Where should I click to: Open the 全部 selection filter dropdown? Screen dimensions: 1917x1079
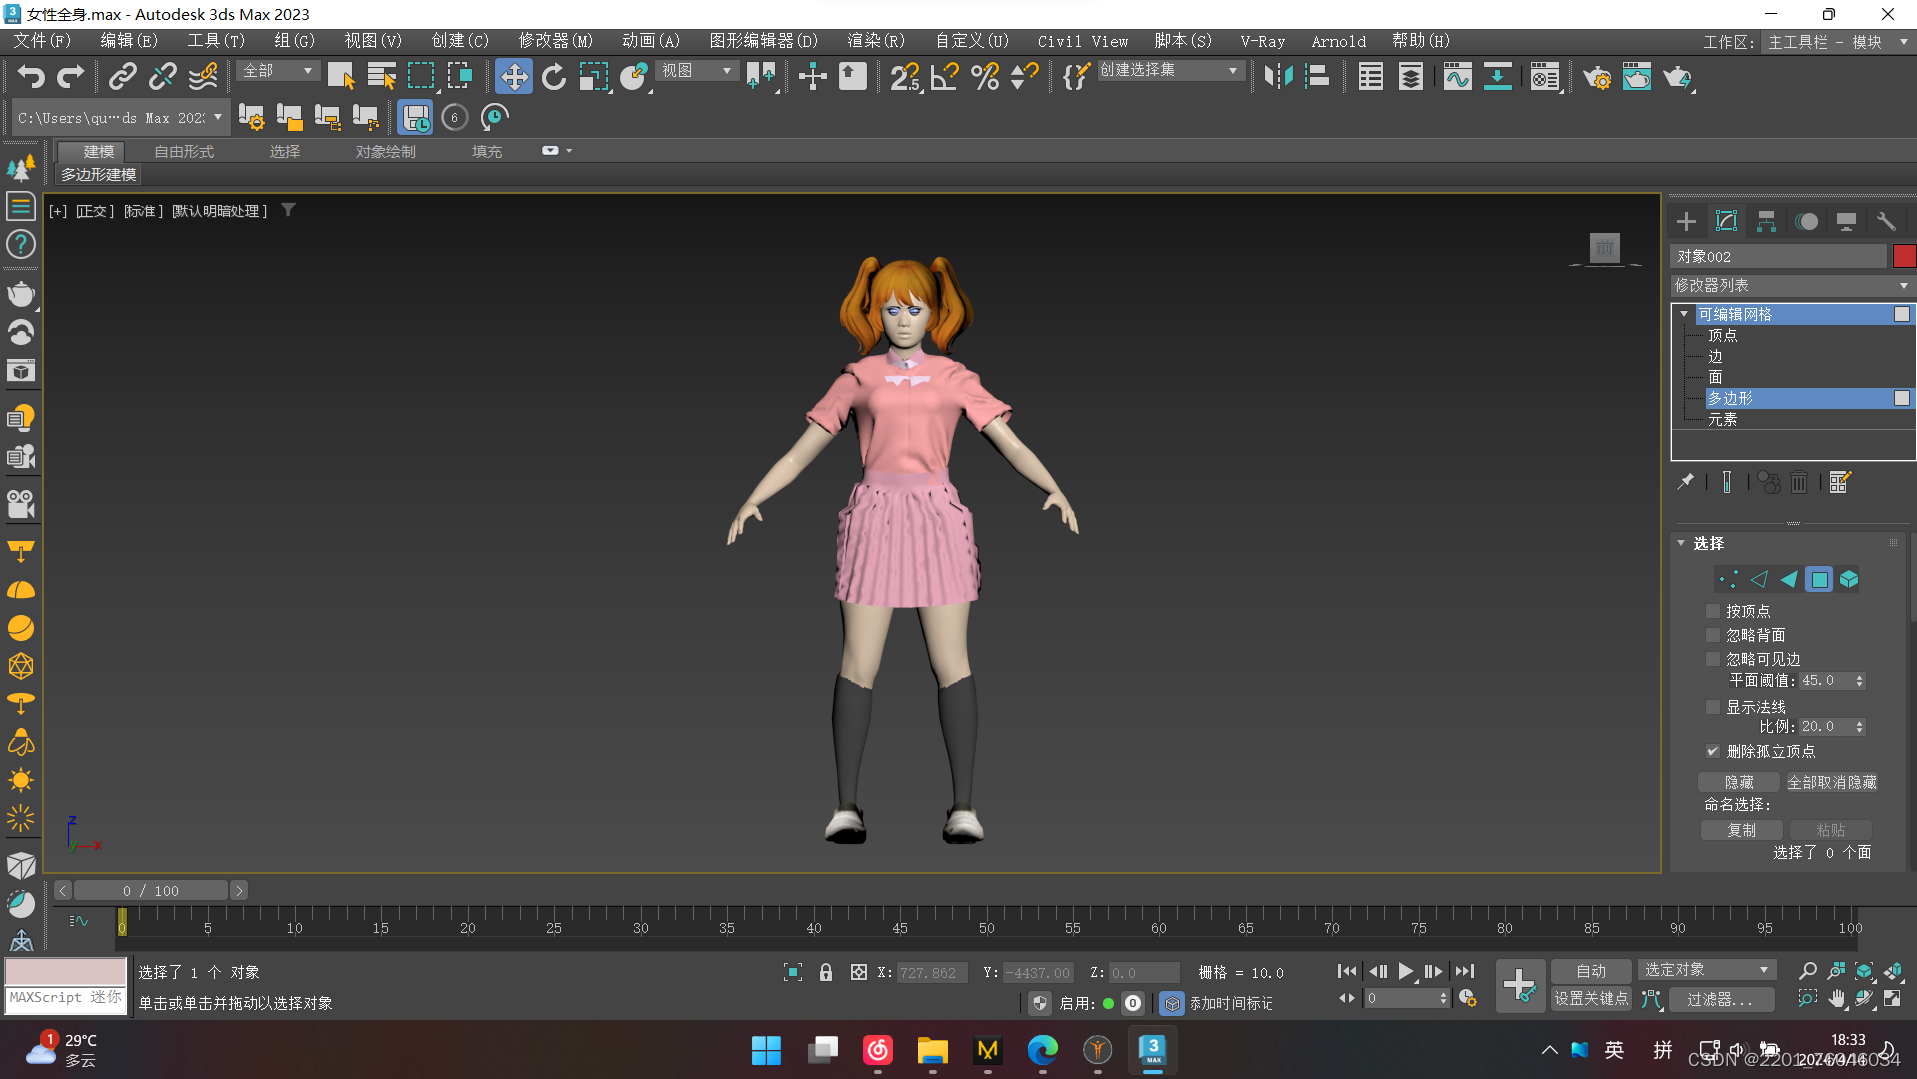tap(278, 71)
